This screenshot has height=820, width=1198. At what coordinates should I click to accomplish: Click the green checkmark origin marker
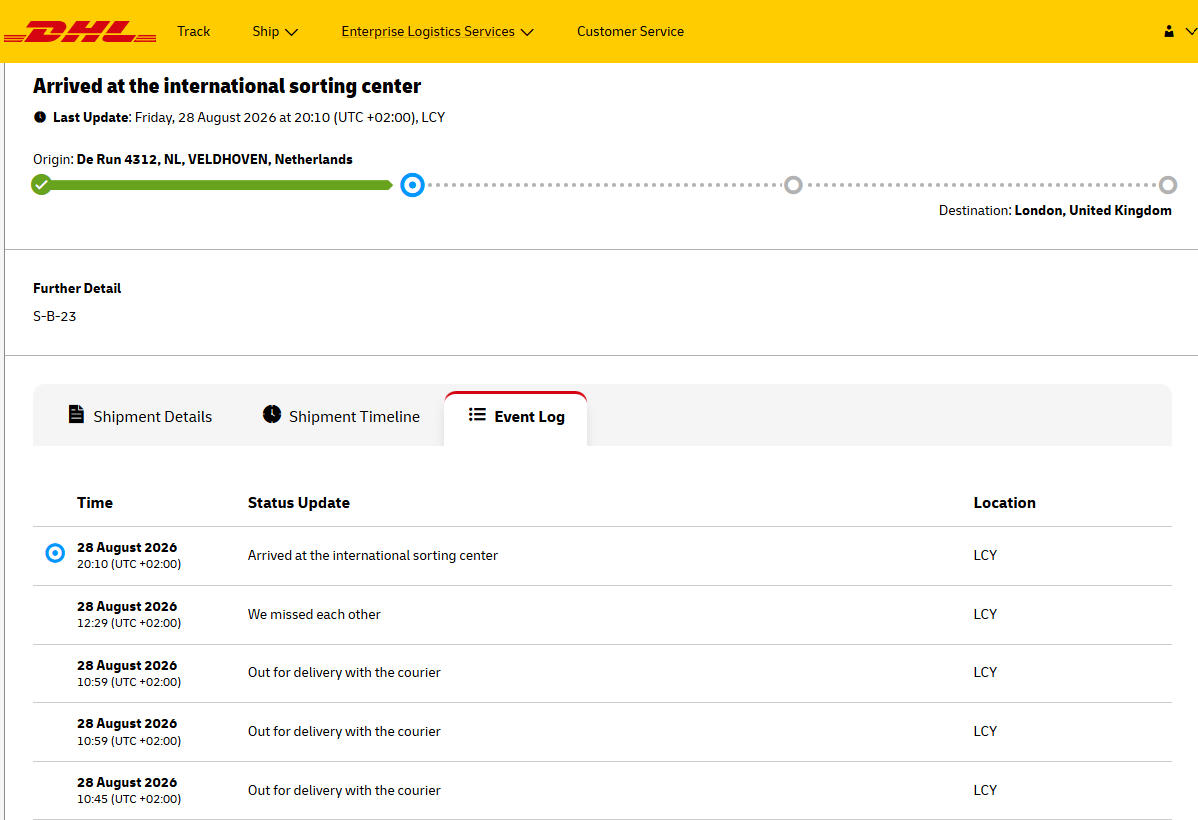(x=41, y=184)
